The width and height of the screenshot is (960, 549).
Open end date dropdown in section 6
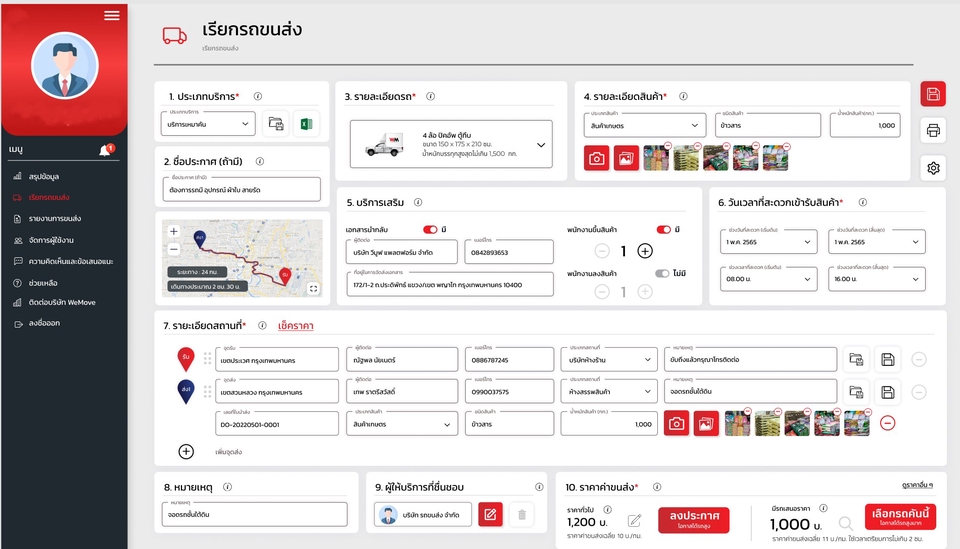point(877,242)
